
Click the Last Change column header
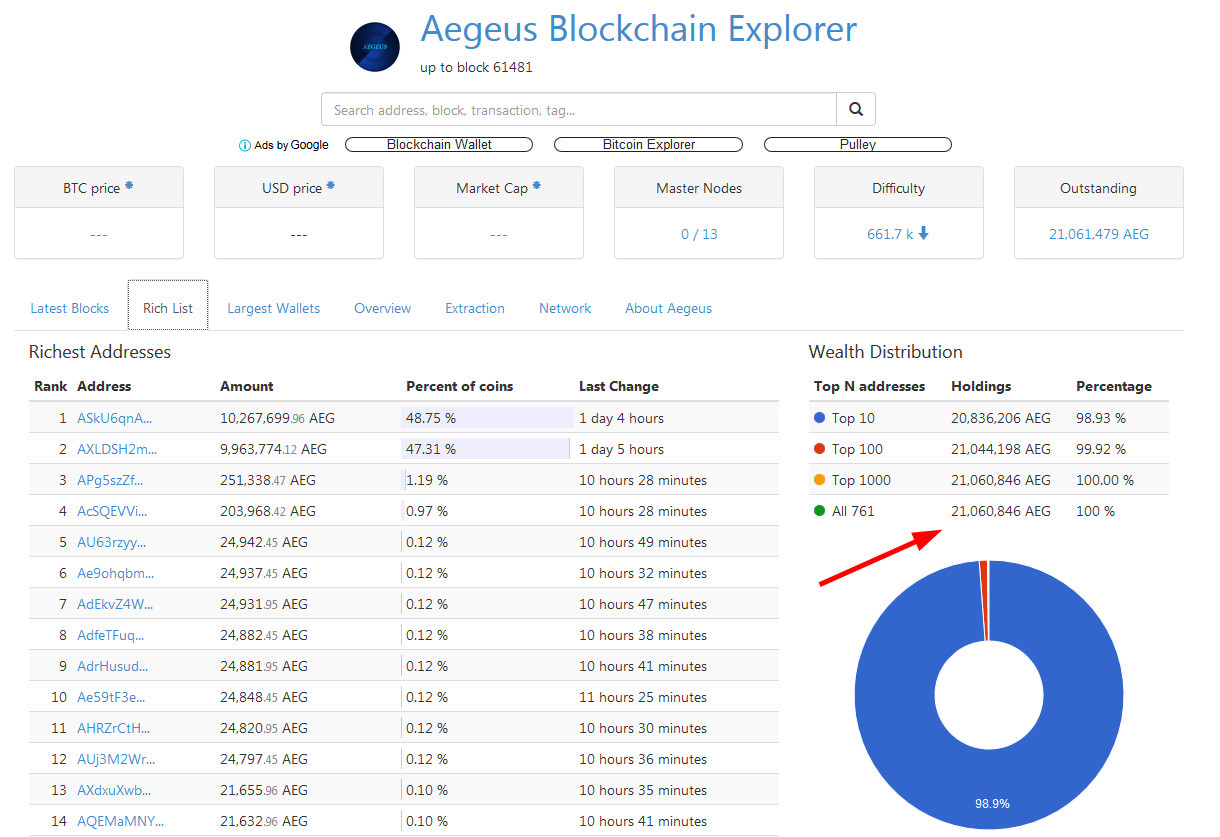pyautogui.click(x=619, y=386)
